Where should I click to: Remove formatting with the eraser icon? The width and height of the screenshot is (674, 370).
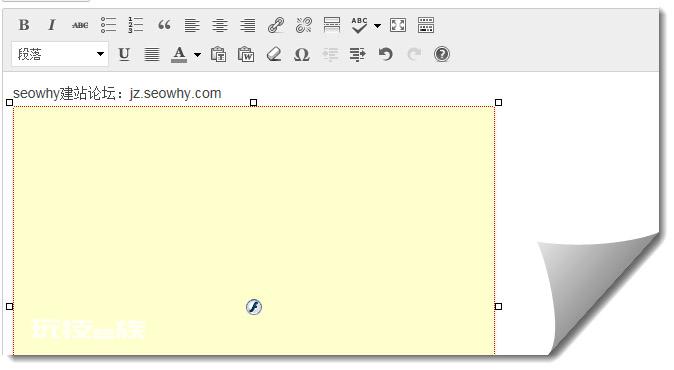point(274,54)
